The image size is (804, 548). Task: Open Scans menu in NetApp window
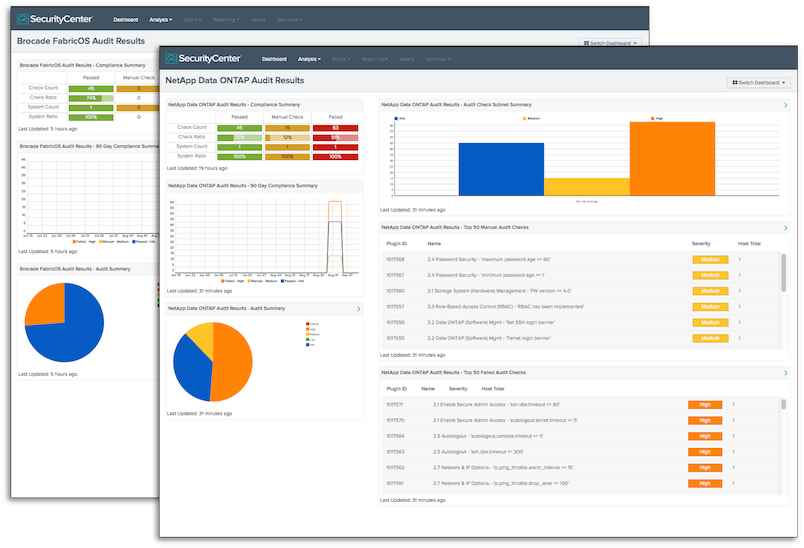pyautogui.click(x=340, y=59)
